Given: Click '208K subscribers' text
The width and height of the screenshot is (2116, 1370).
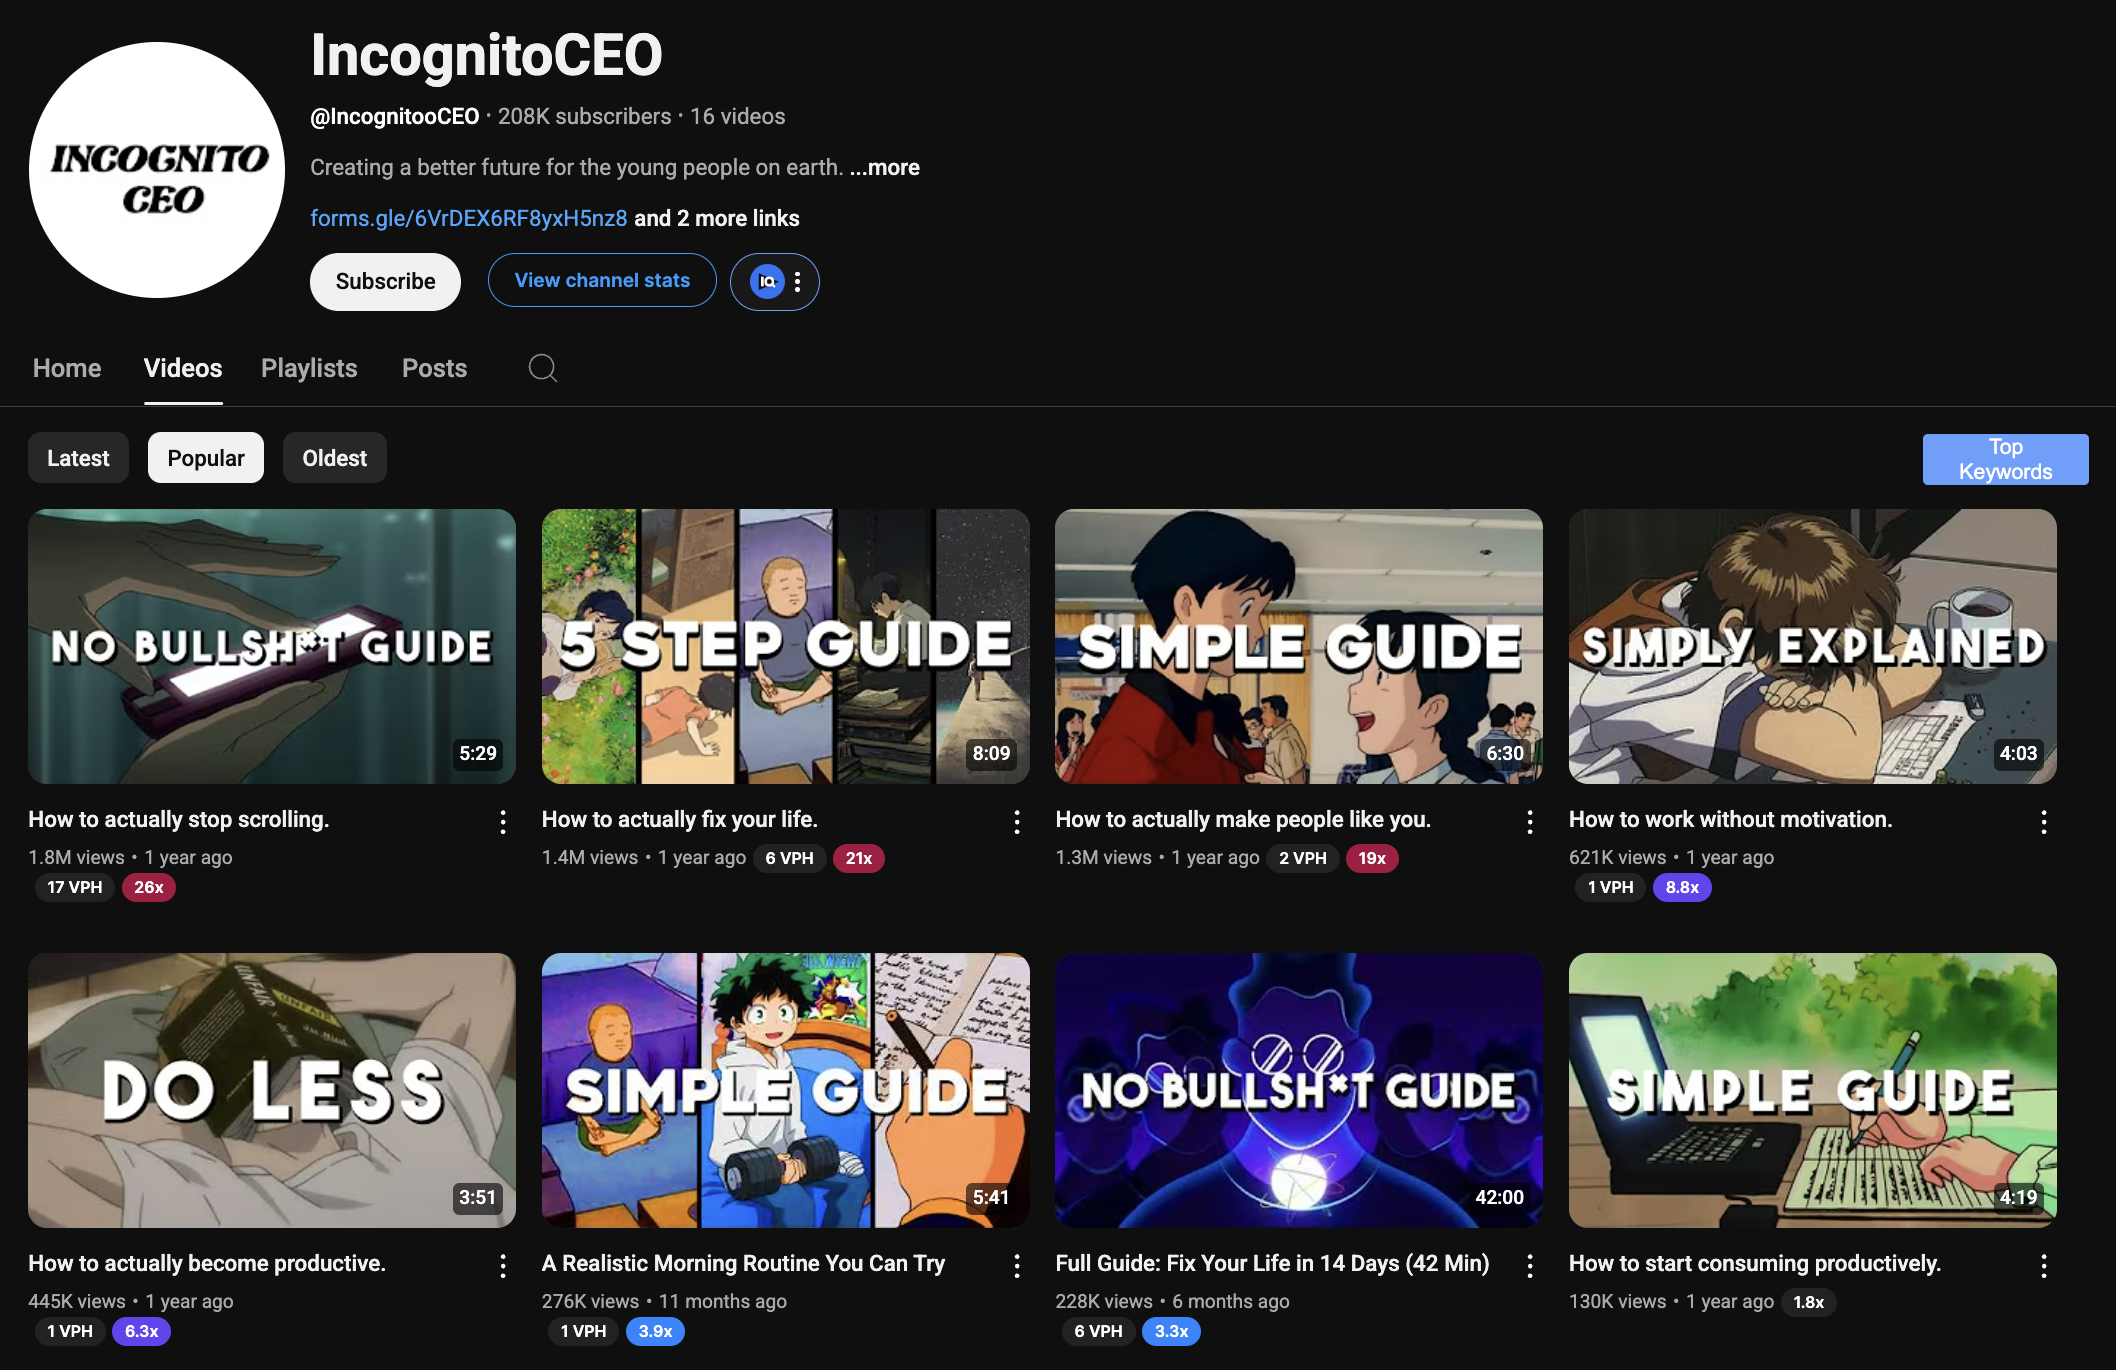Looking at the screenshot, I should (585, 116).
